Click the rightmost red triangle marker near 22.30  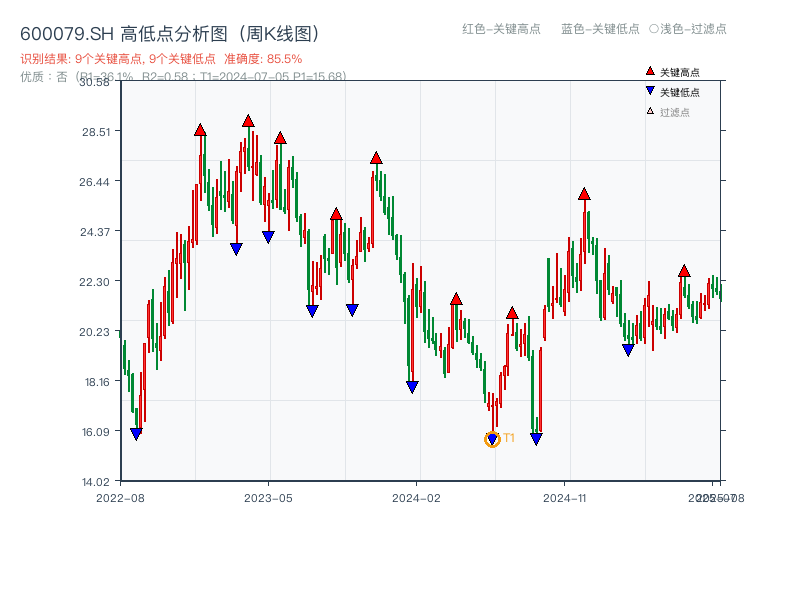(x=685, y=270)
